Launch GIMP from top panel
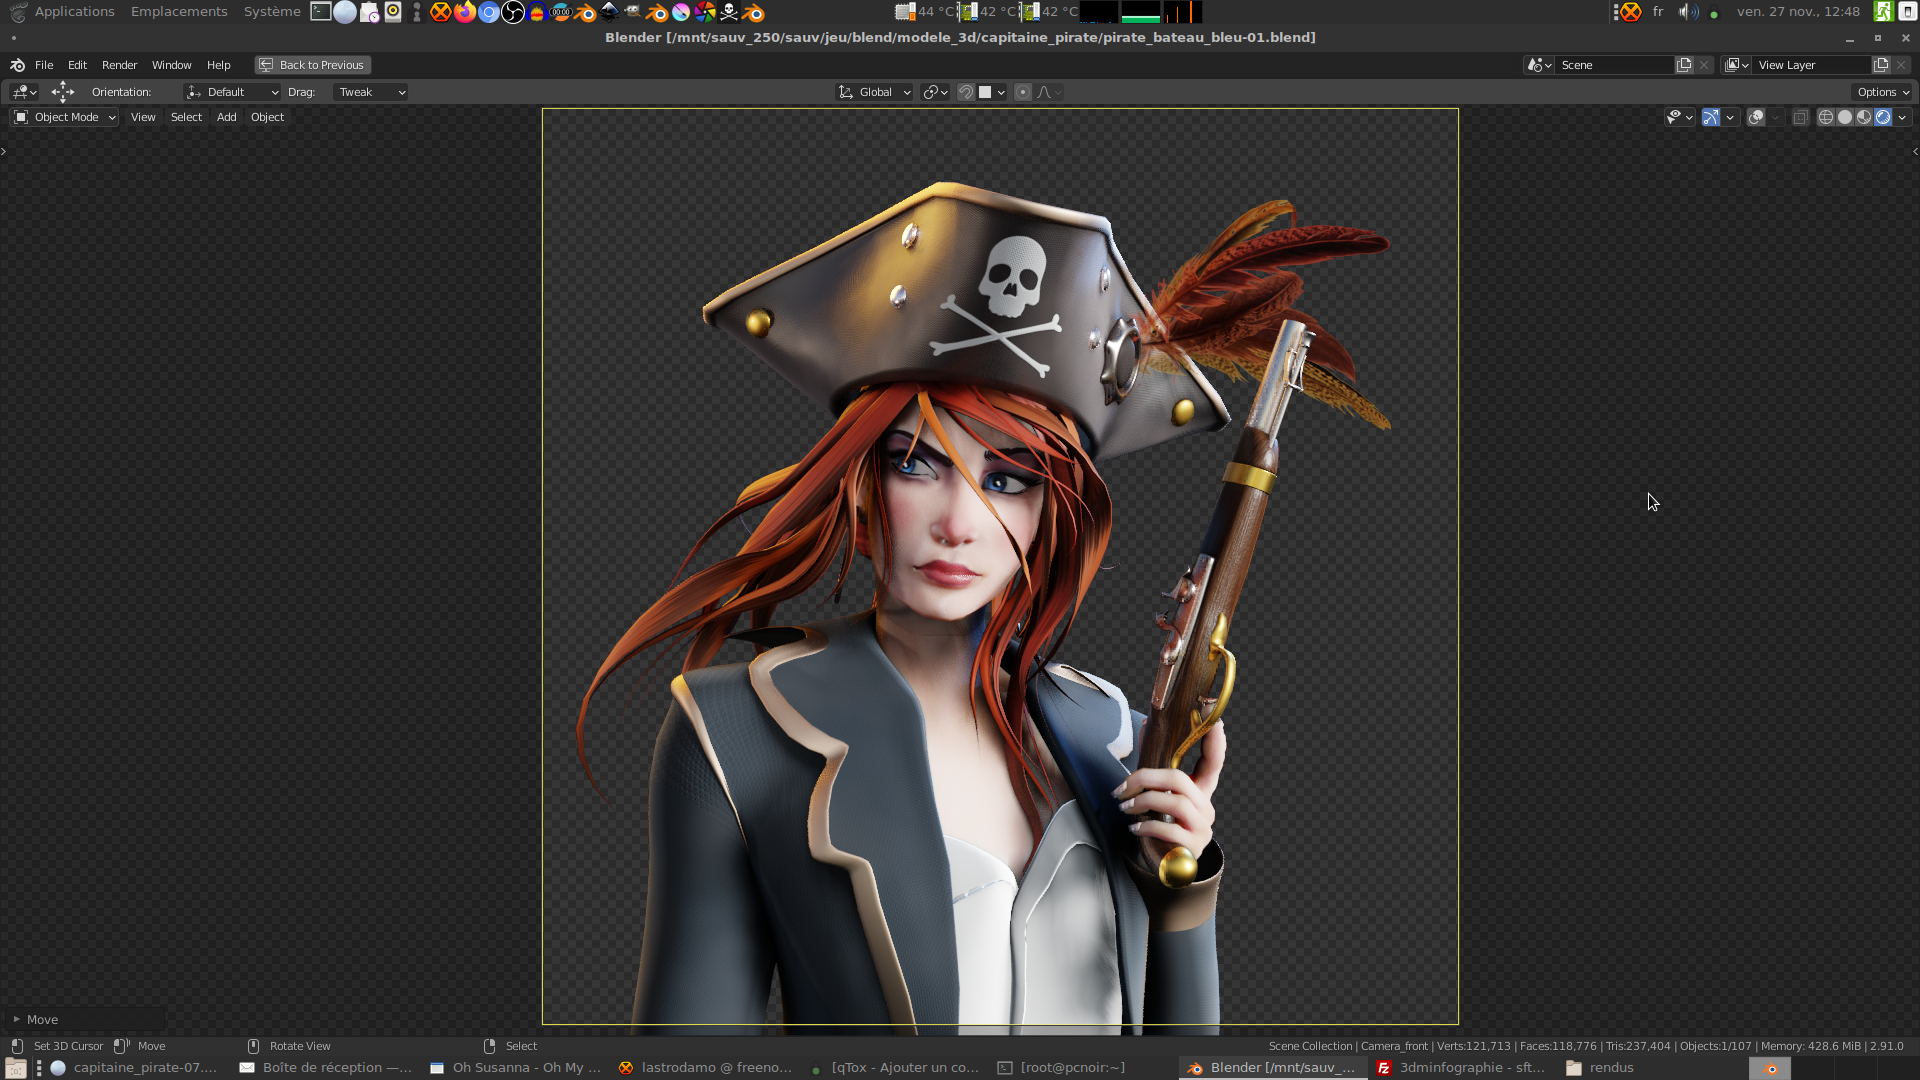Image resolution: width=1920 pixels, height=1080 pixels. tap(633, 12)
